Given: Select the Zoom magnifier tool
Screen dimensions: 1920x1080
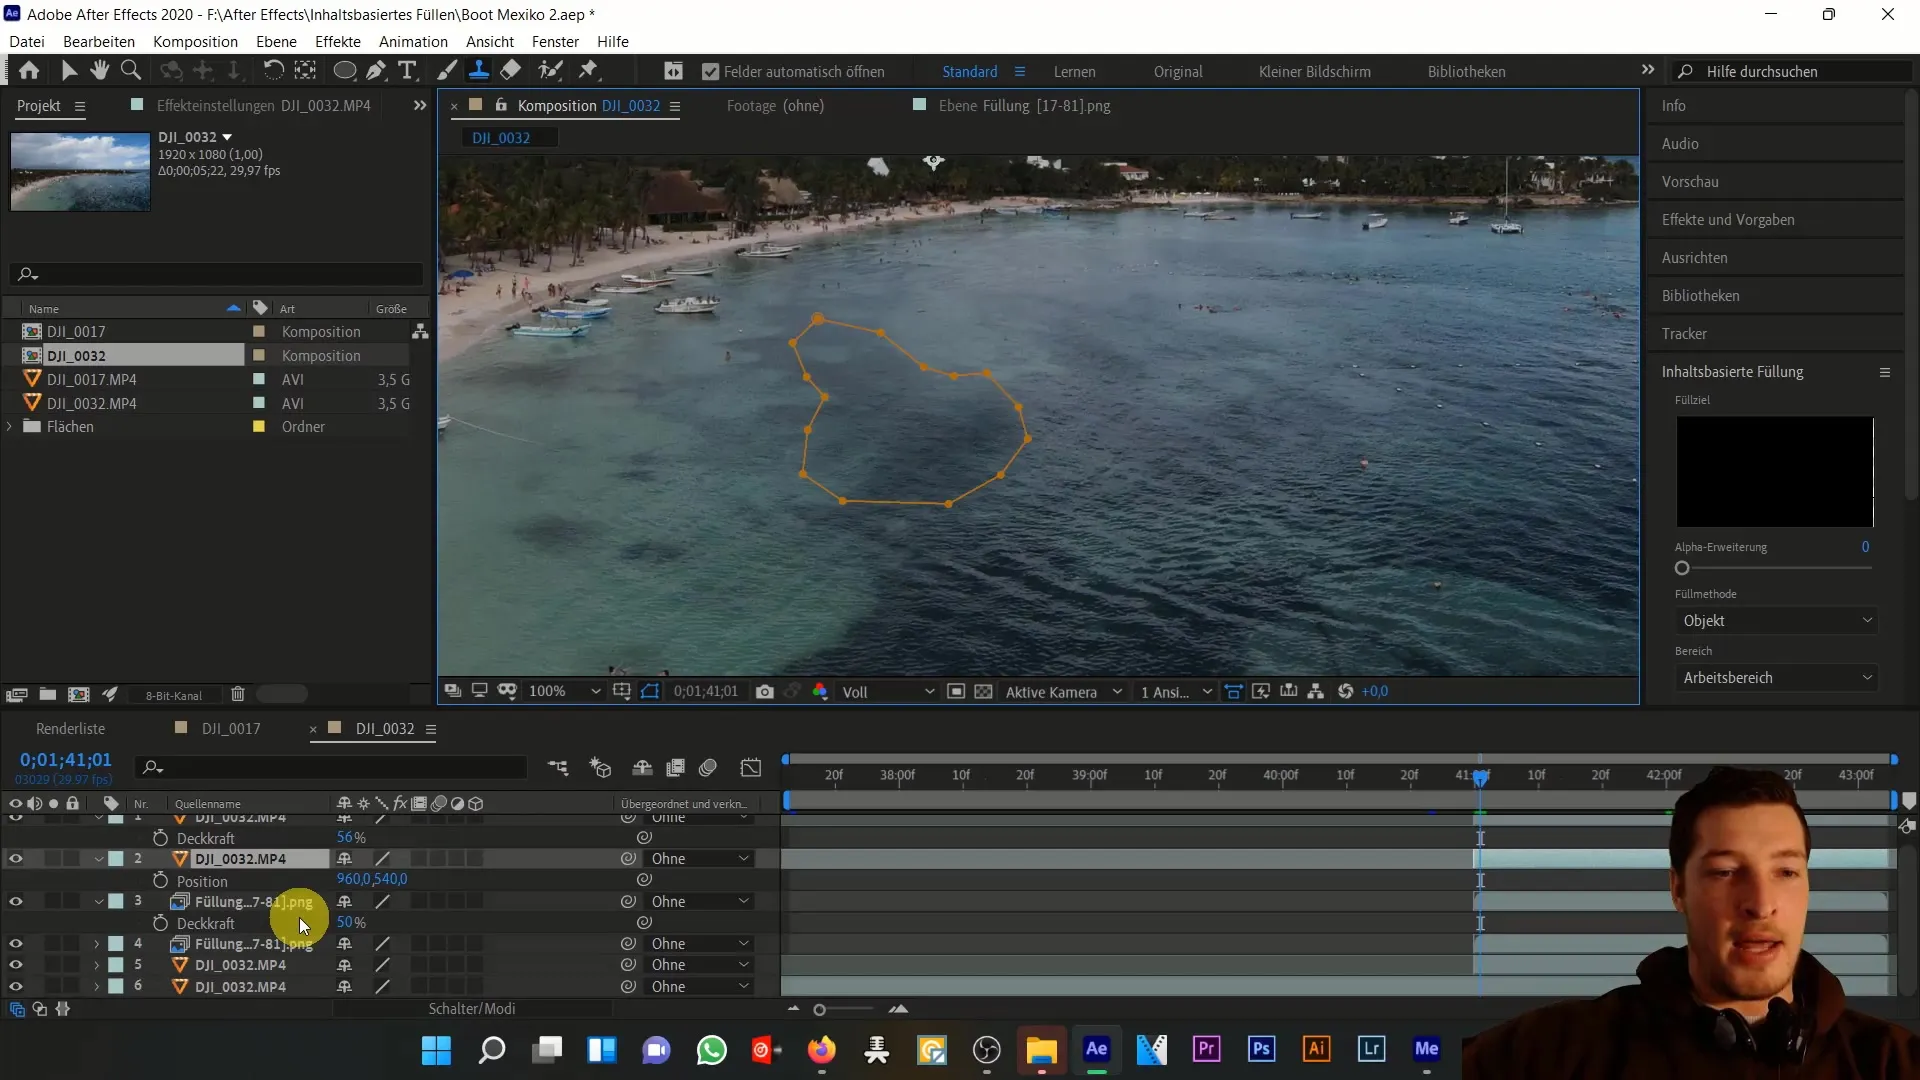Looking at the screenshot, I should click(130, 71).
